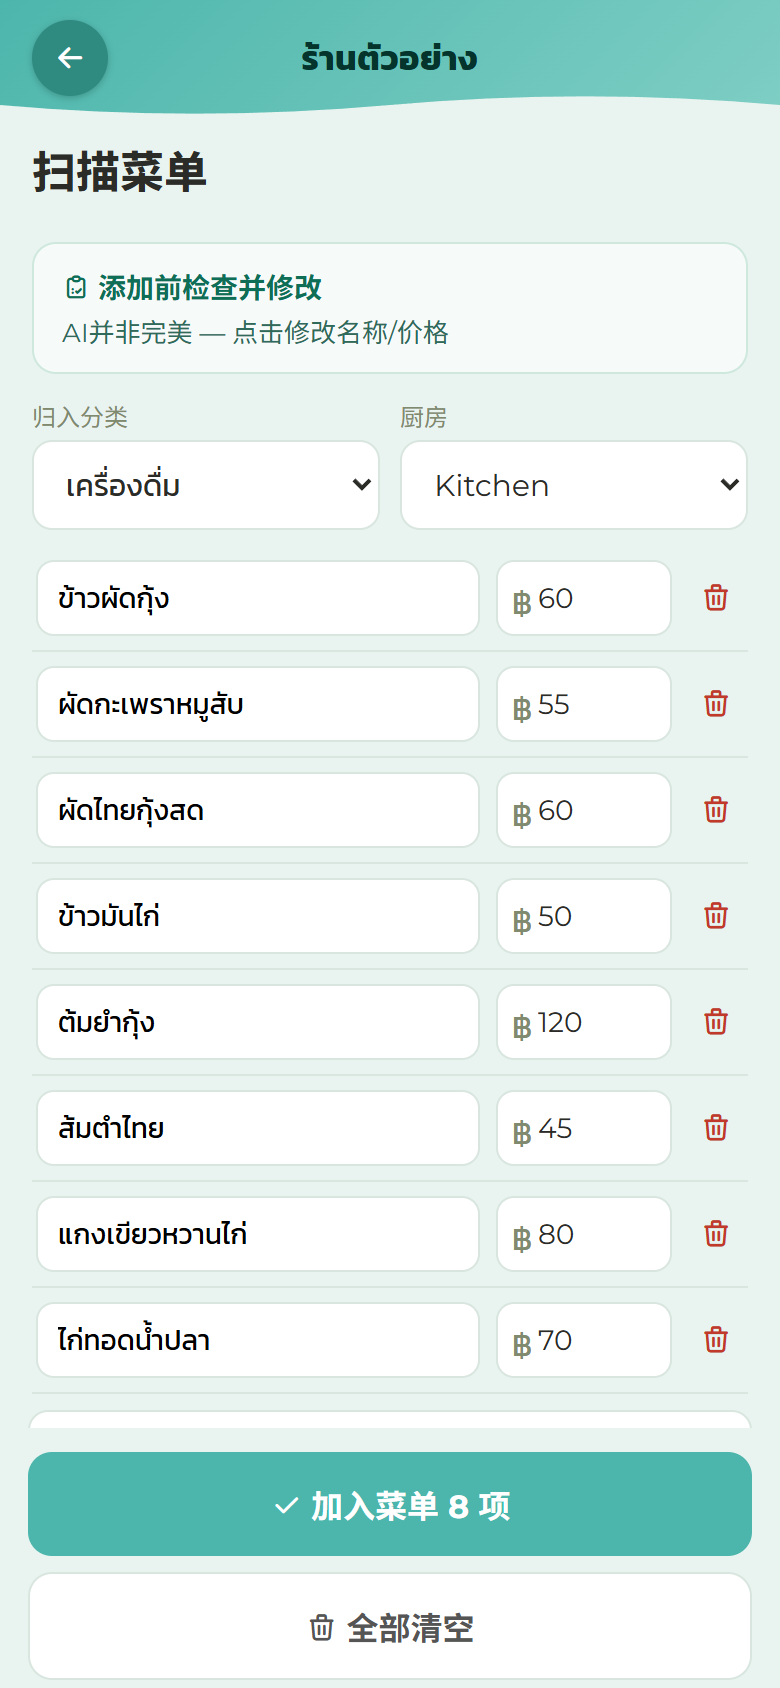Image resolution: width=780 pixels, height=1688 pixels.
Task: Edit the price 120 field for ต้มยำกุ้ง
Action: click(584, 1022)
